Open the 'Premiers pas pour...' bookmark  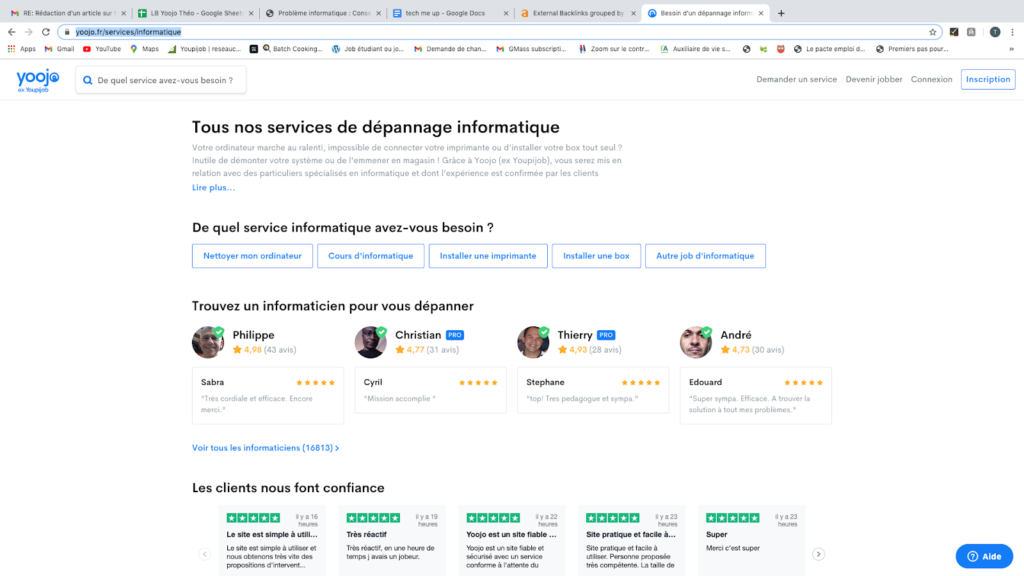(x=912, y=49)
